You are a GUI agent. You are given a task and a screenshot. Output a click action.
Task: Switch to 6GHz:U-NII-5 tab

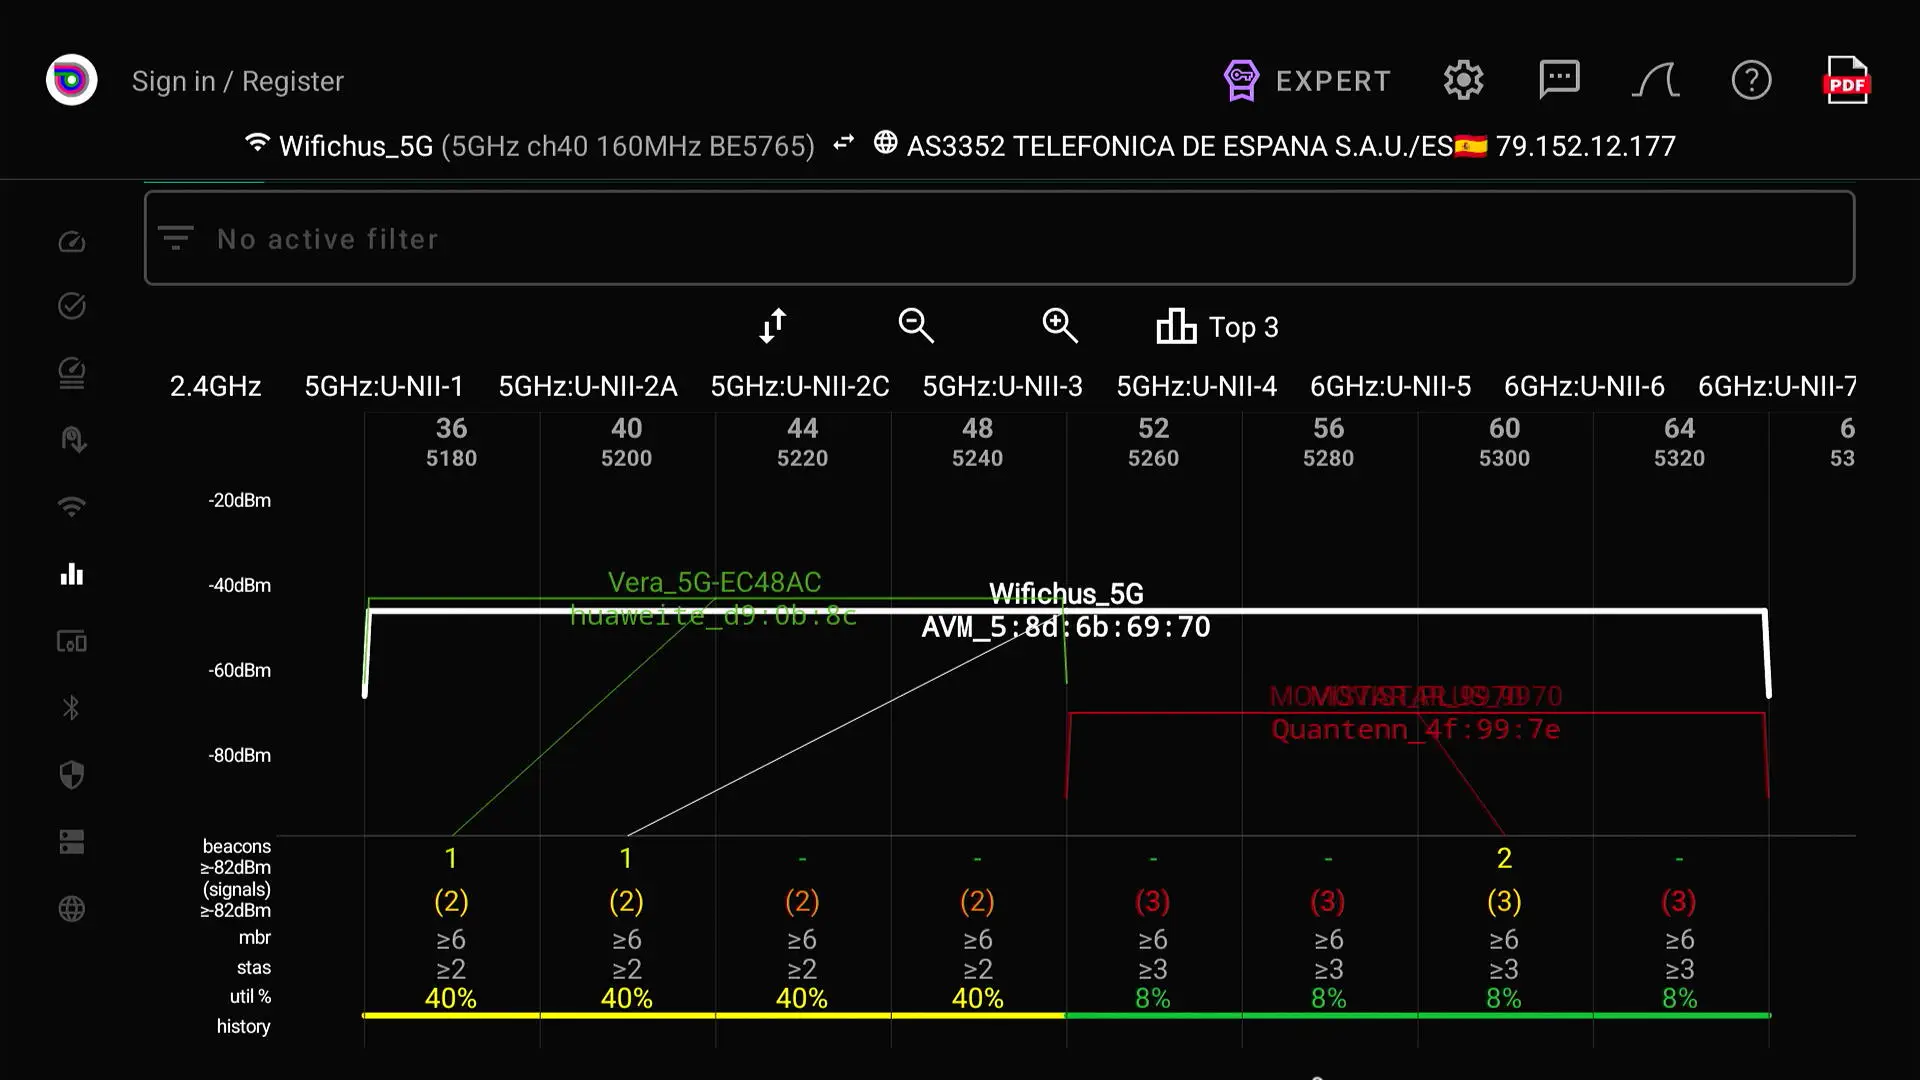pos(1390,386)
